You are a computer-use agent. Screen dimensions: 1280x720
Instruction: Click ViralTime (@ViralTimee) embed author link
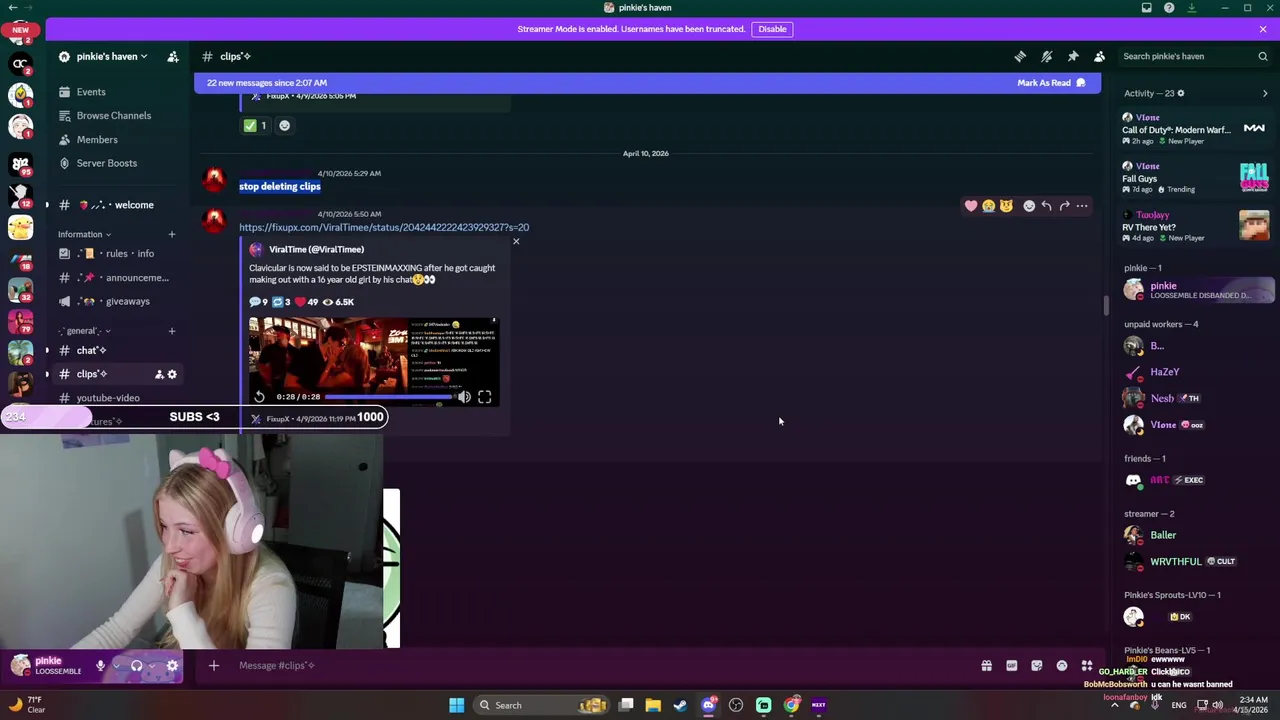[x=316, y=249]
